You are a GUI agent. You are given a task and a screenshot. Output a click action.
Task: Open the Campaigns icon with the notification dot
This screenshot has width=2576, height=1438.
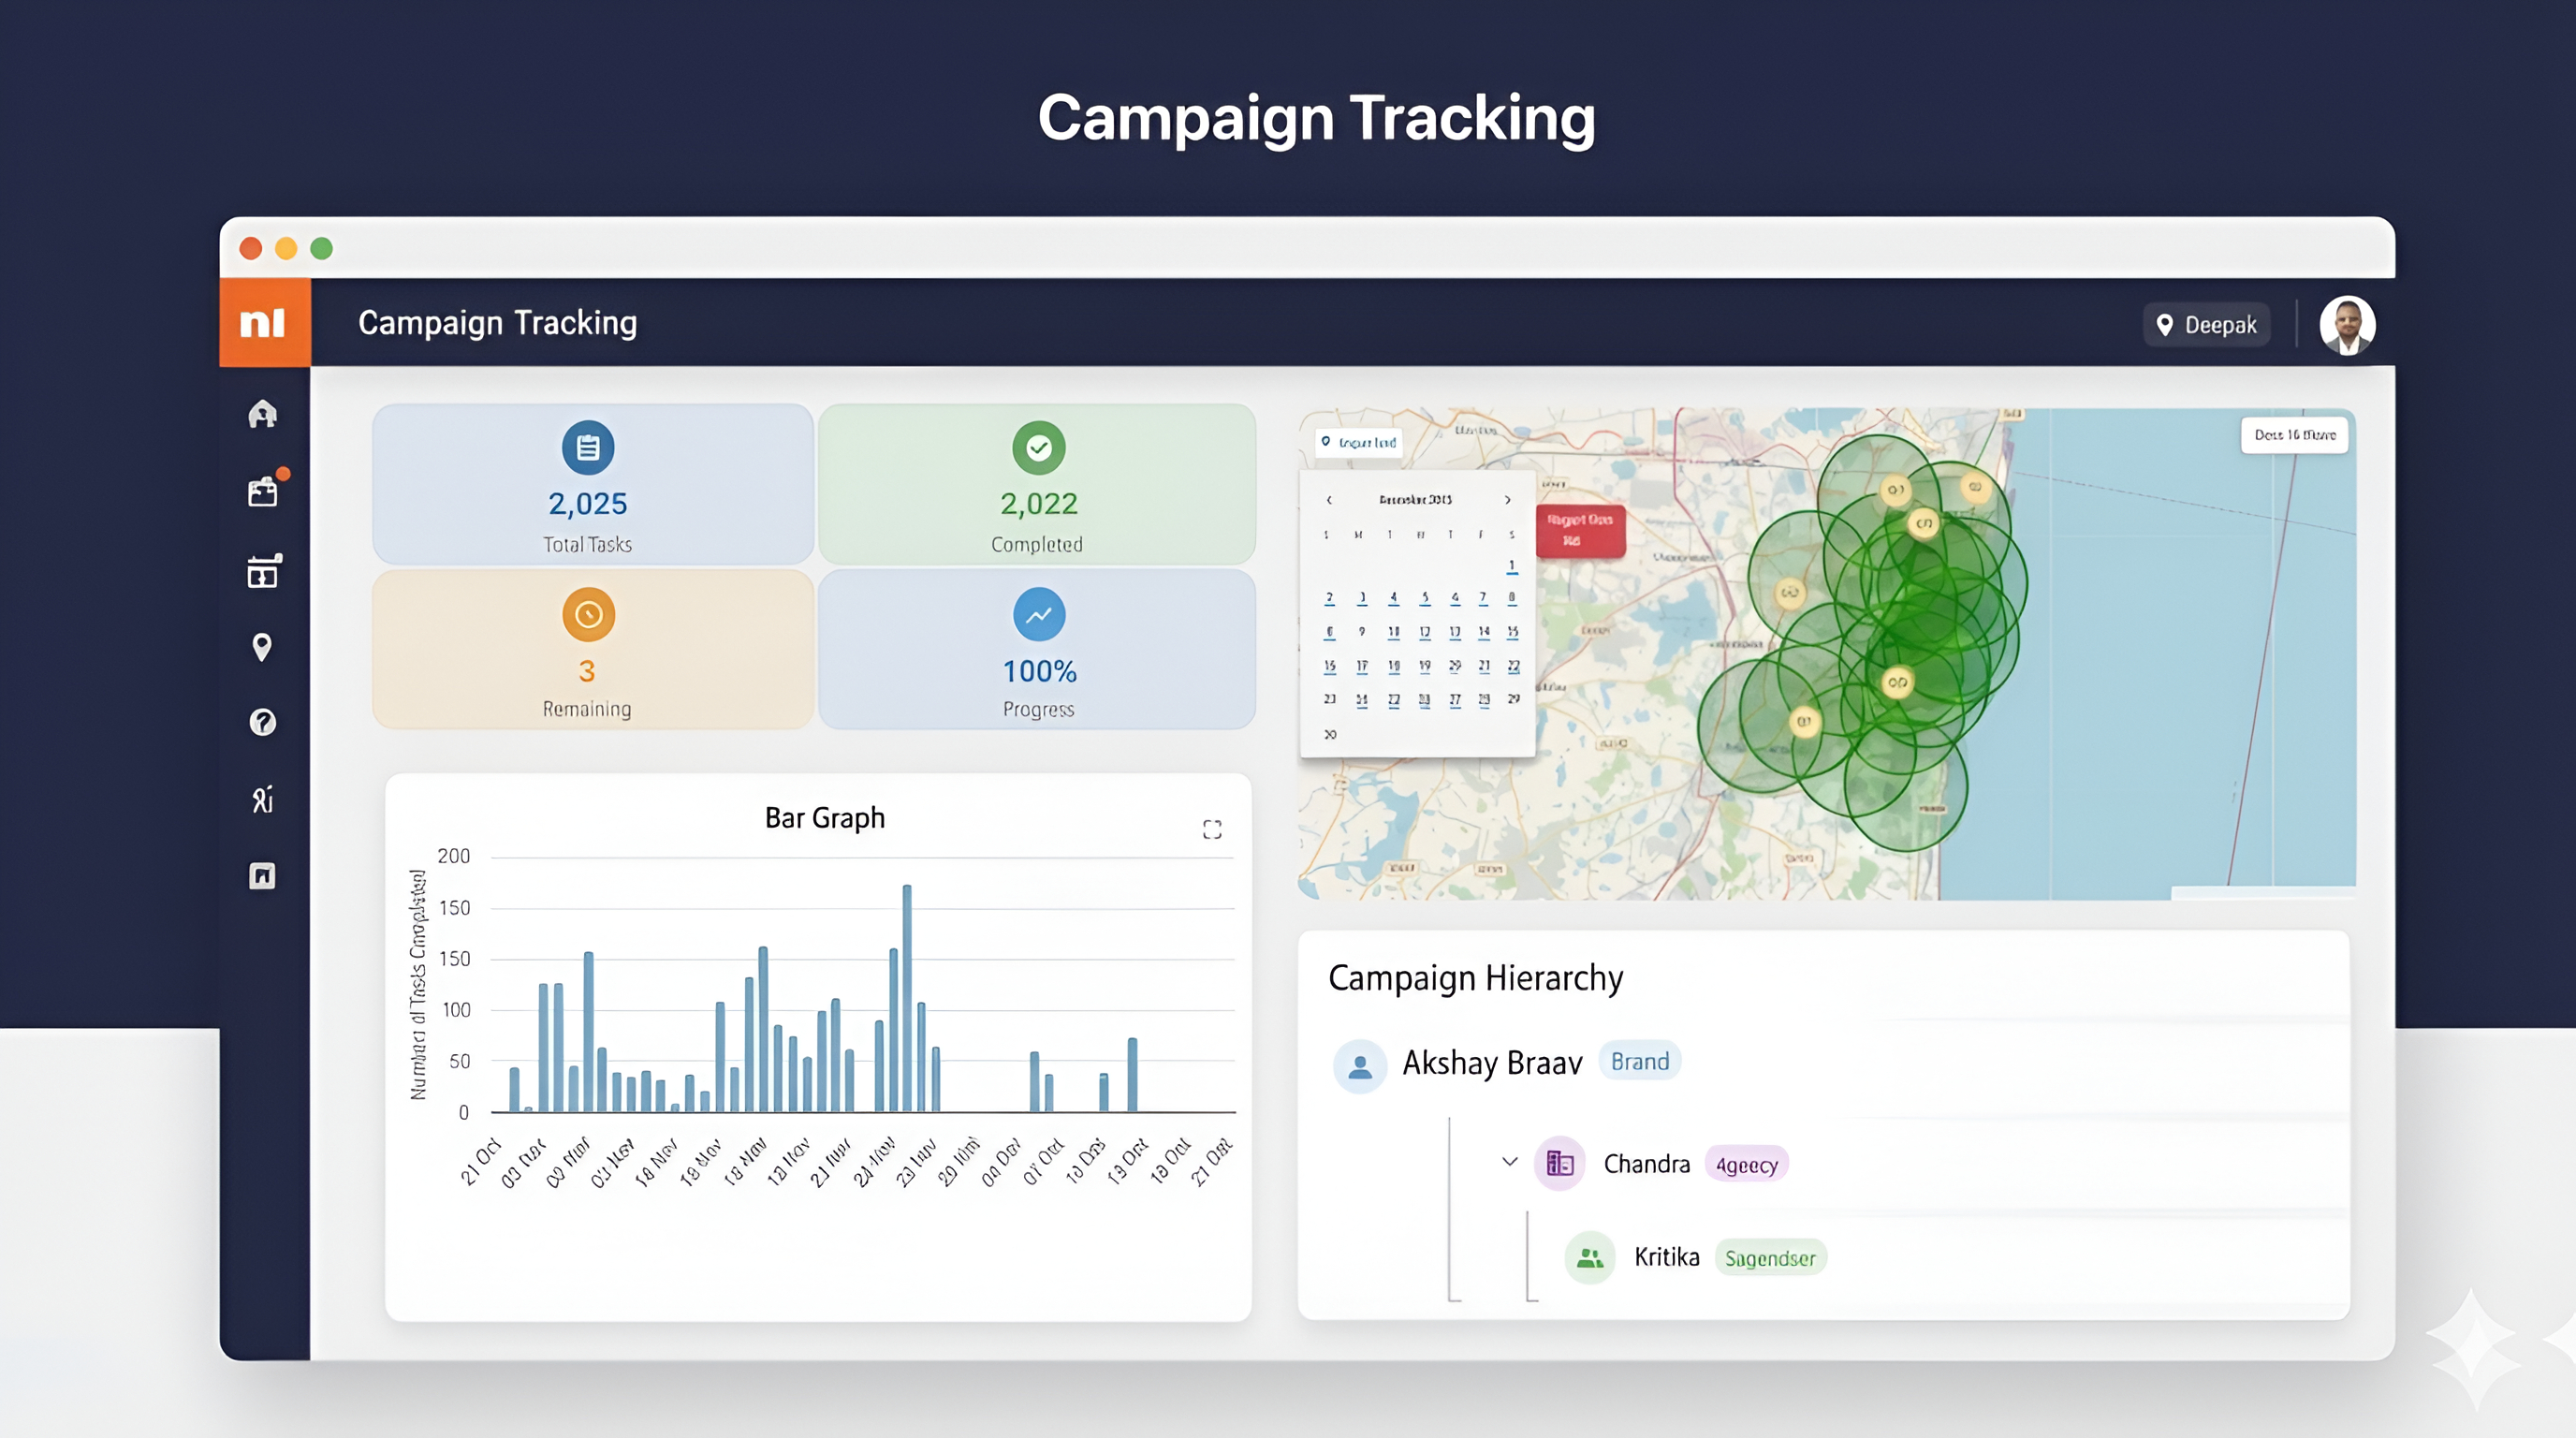[x=263, y=490]
